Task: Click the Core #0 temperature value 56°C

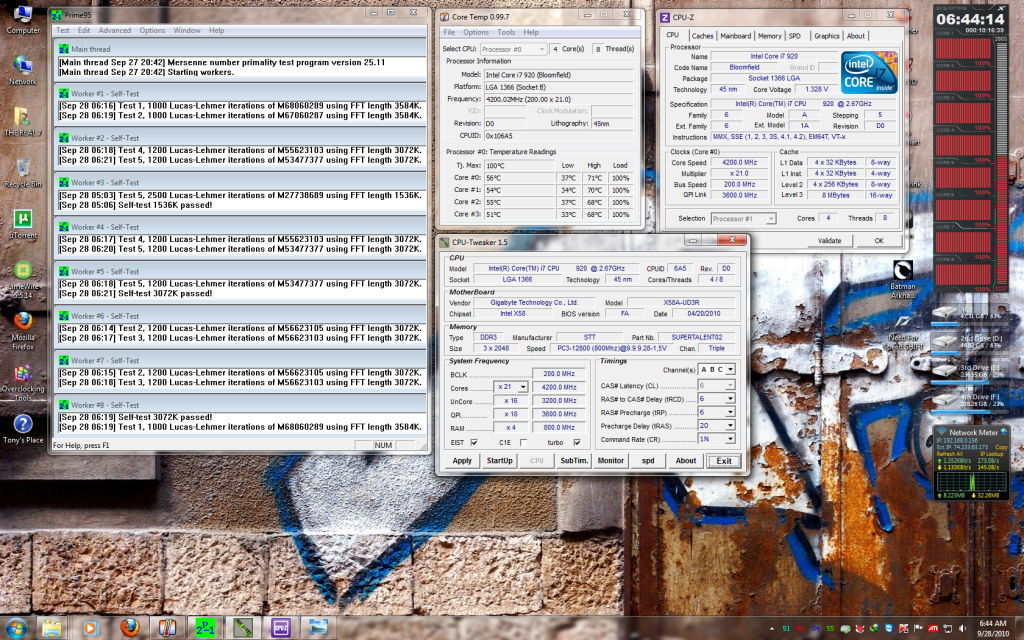Action: (x=519, y=178)
